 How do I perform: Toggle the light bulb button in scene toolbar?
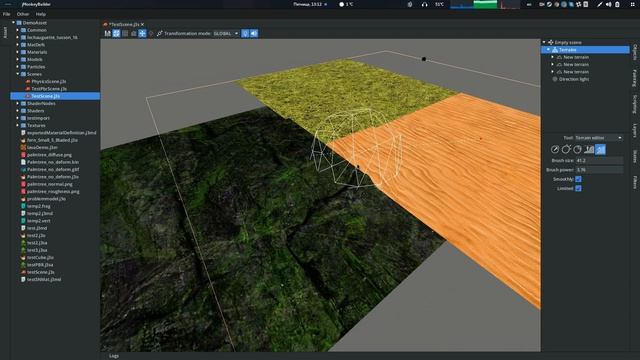245,33
